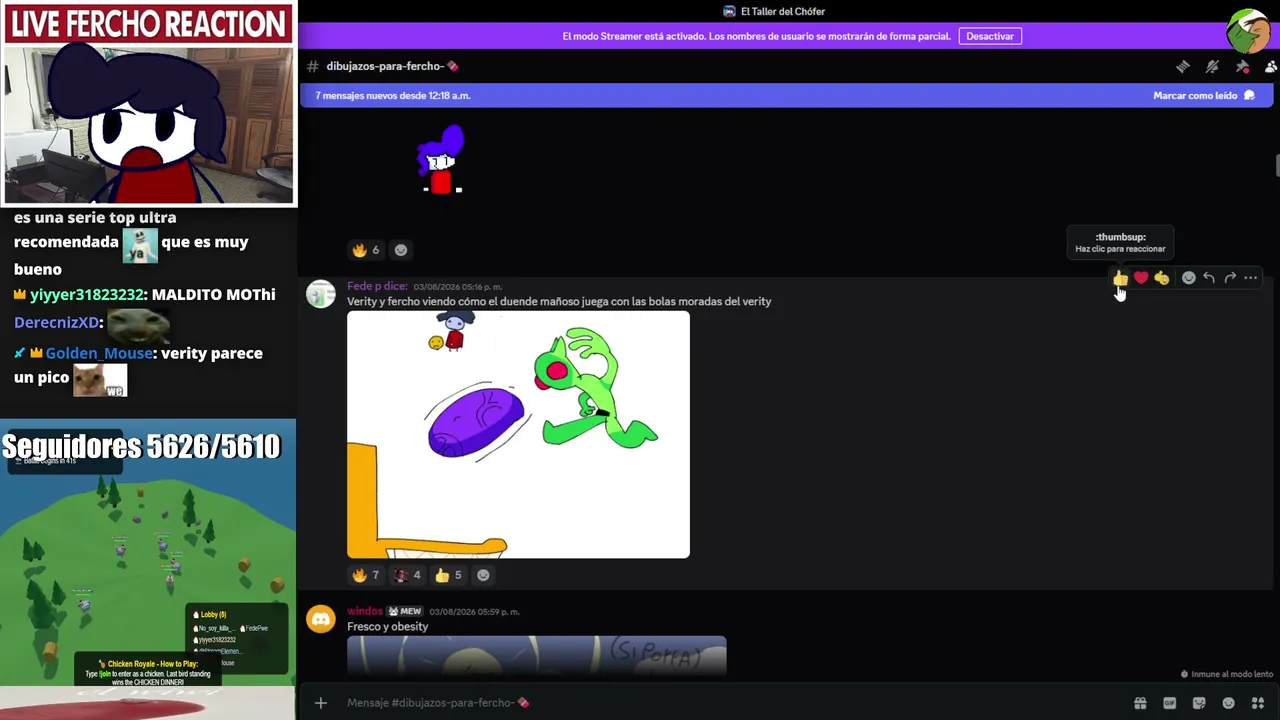Open more options for Fede's message
This screenshot has width=1280, height=720.
(x=1251, y=278)
